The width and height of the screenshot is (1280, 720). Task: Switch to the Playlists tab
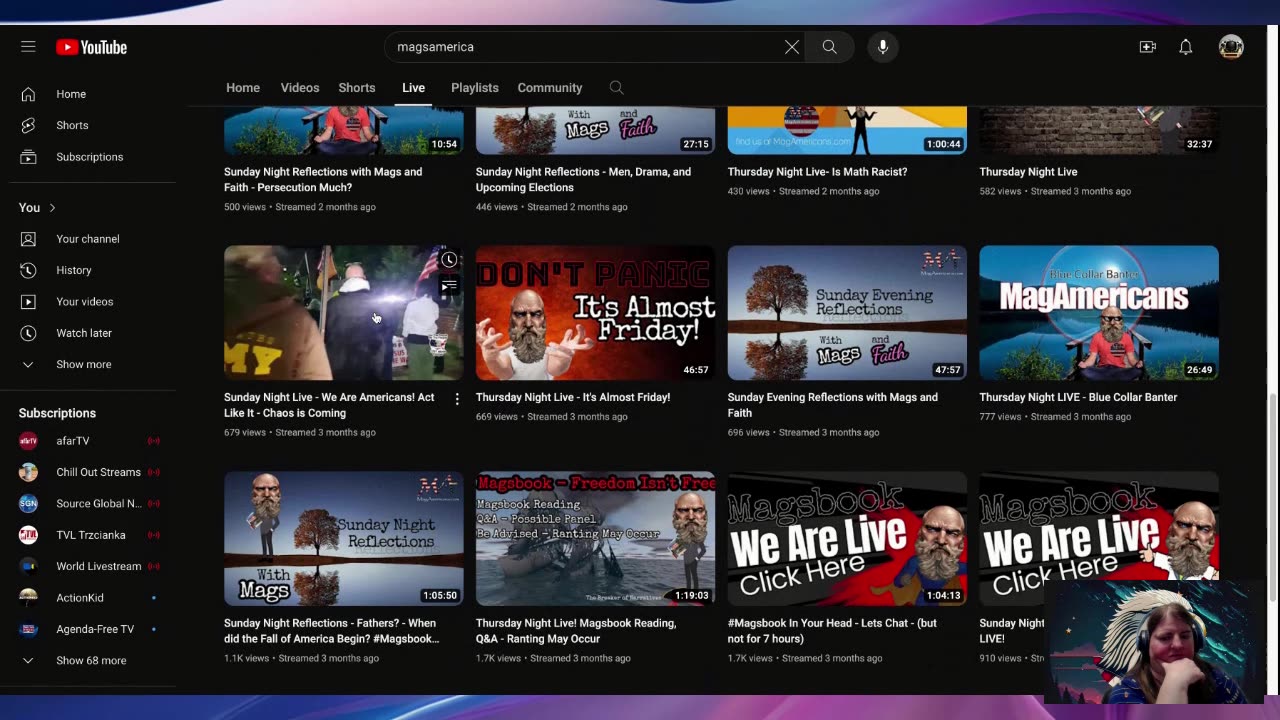475,88
